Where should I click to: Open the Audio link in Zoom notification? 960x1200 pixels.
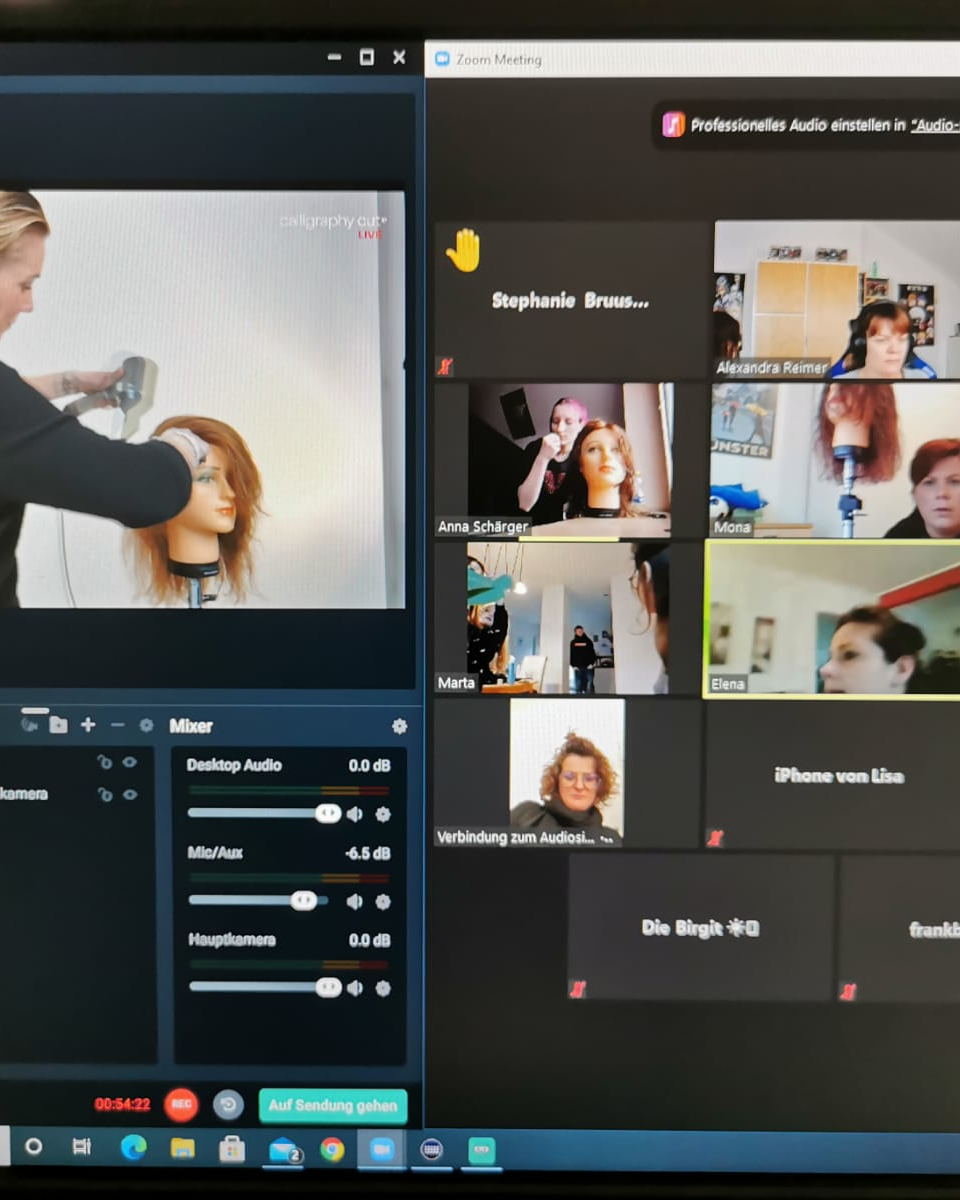[935, 126]
